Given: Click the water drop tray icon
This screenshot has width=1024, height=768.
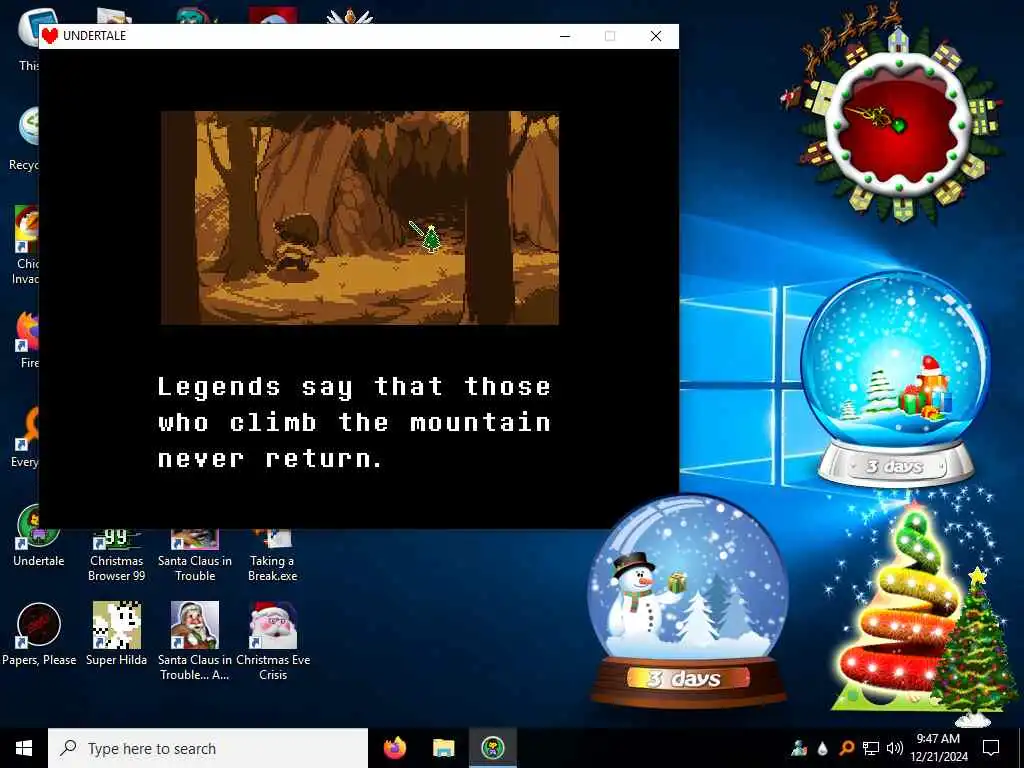Looking at the screenshot, I should (822, 748).
